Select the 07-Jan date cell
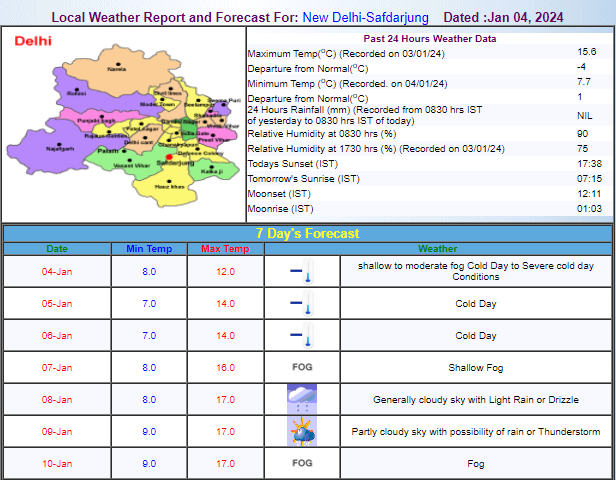This screenshot has width=616, height=480. 57,368
